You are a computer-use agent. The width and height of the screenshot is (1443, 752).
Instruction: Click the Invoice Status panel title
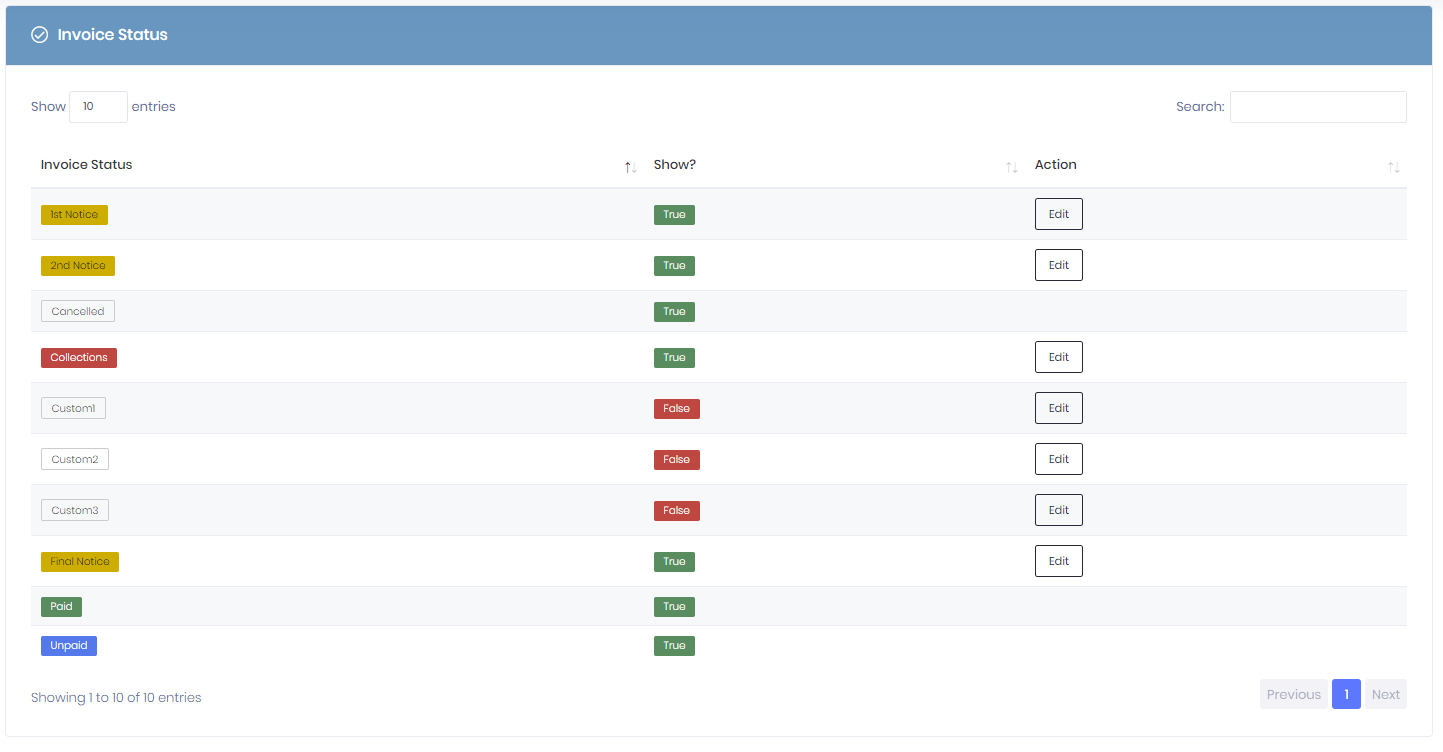pyautogui.click(x=112, y=35)
